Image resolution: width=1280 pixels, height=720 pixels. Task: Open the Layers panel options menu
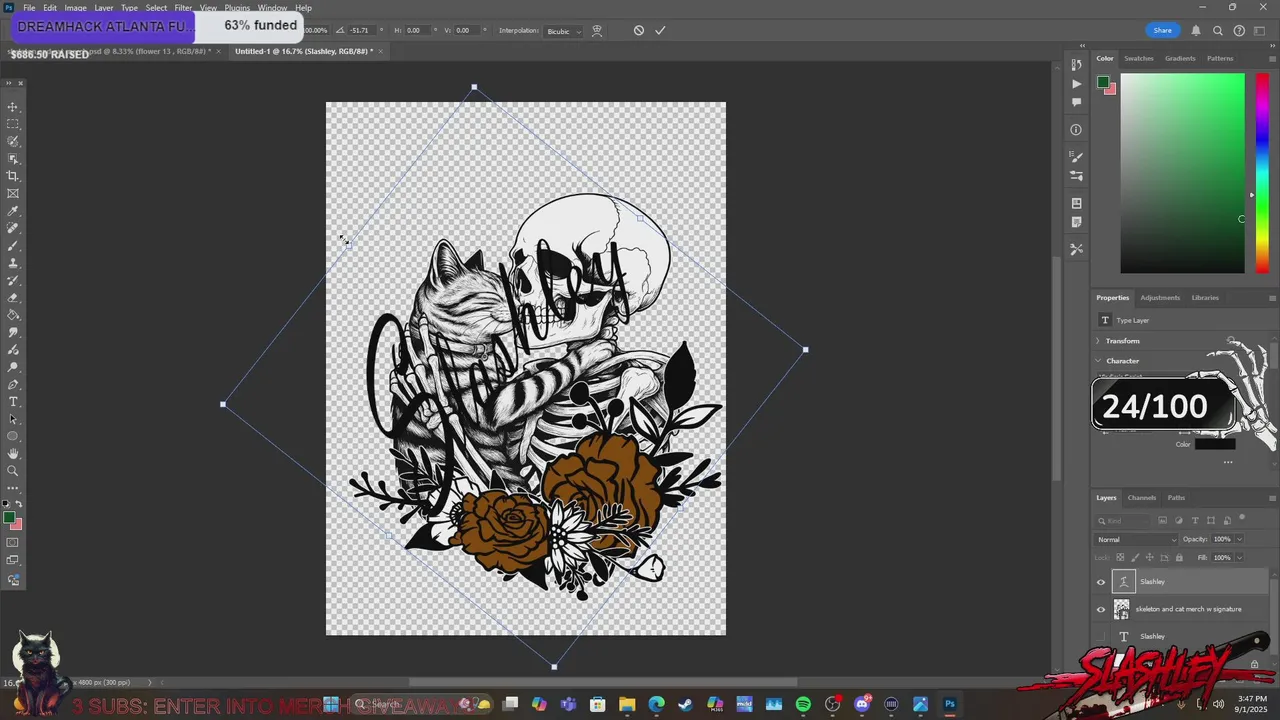1272,498
